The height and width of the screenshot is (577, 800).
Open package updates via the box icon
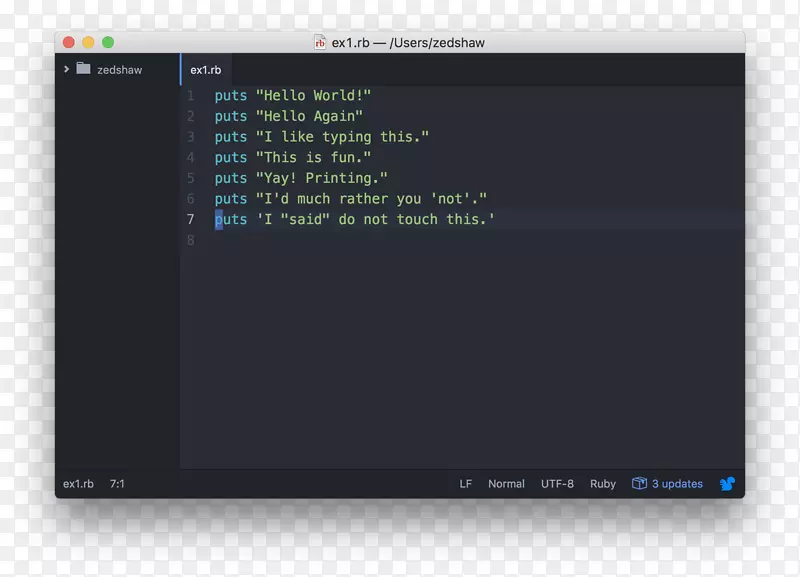click(x=638, y=483)
